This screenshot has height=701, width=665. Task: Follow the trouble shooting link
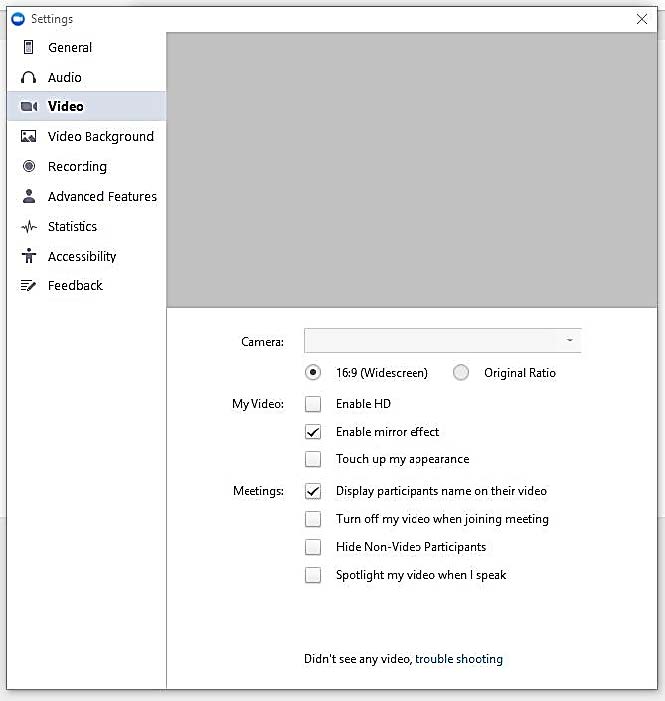pyautogui.click(x=459, y=659)
